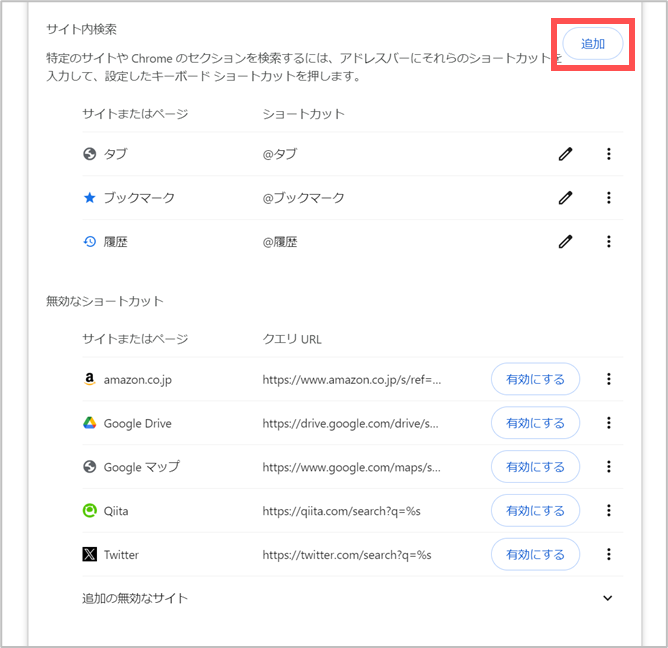Enable the Google マップ shortcut with 有効にする
This screenshot has height=648, width=668.
tap(535, 467)
